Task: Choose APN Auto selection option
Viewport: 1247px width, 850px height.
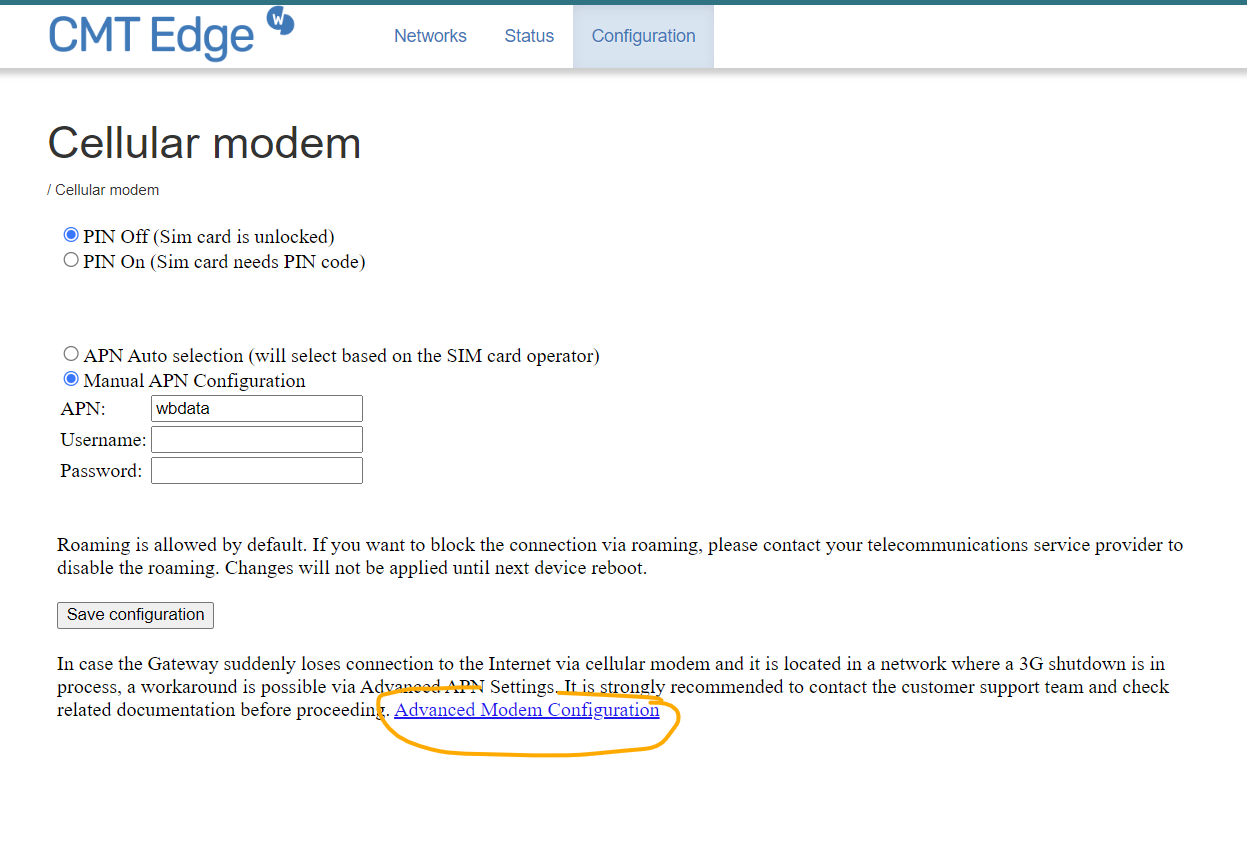Action: pyautogui.click(x=71, y=354)
